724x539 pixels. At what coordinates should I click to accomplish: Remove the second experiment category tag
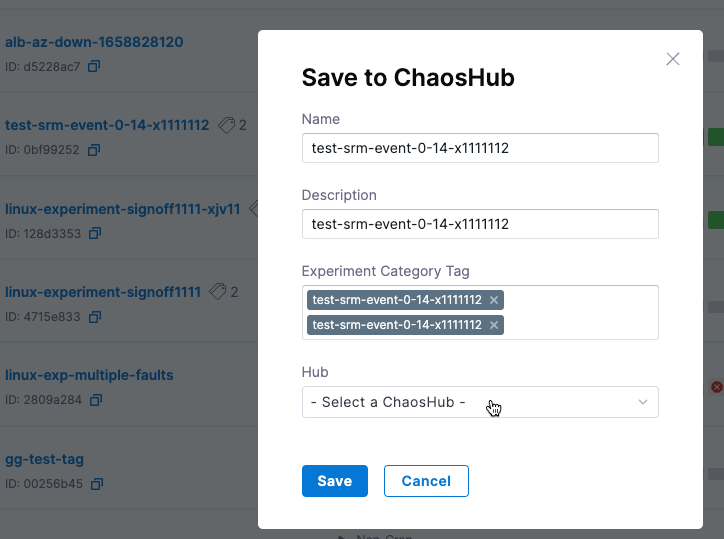[x=494, y=325]
